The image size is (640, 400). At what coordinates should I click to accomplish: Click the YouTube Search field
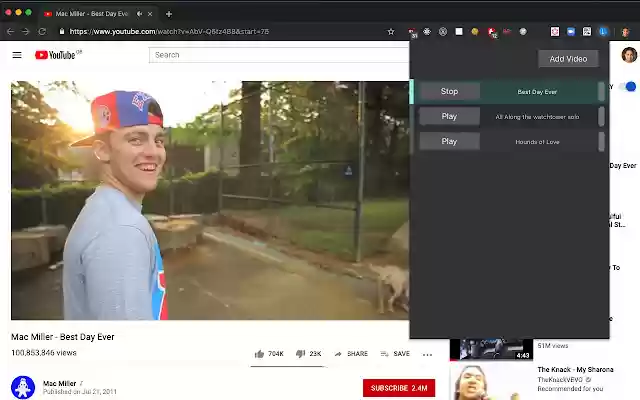(x=279, y=55)
